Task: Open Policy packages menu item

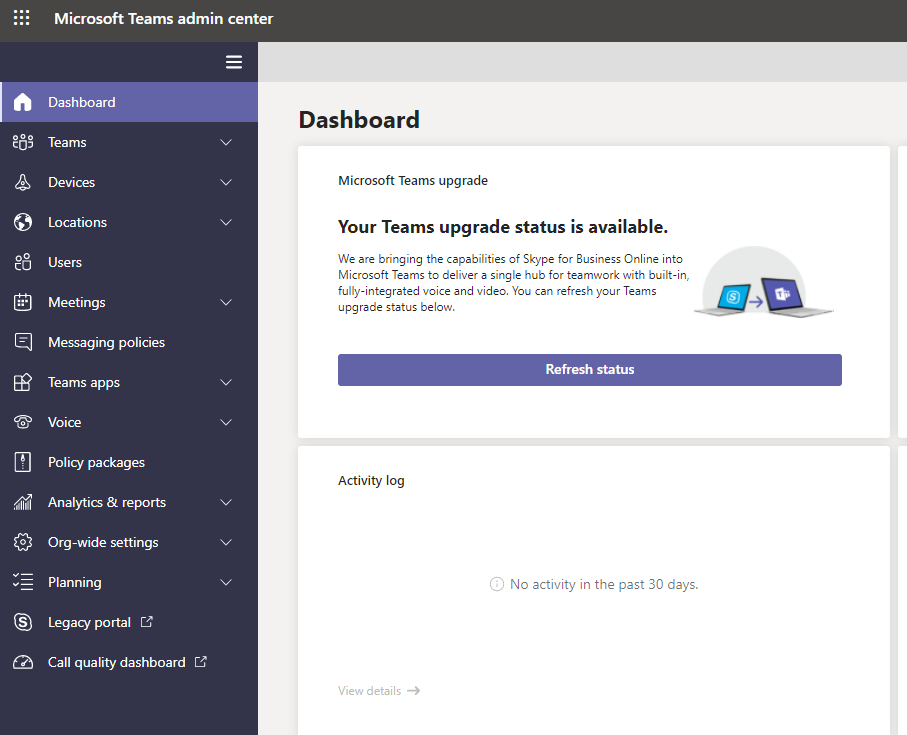Action: coord(129,462)
